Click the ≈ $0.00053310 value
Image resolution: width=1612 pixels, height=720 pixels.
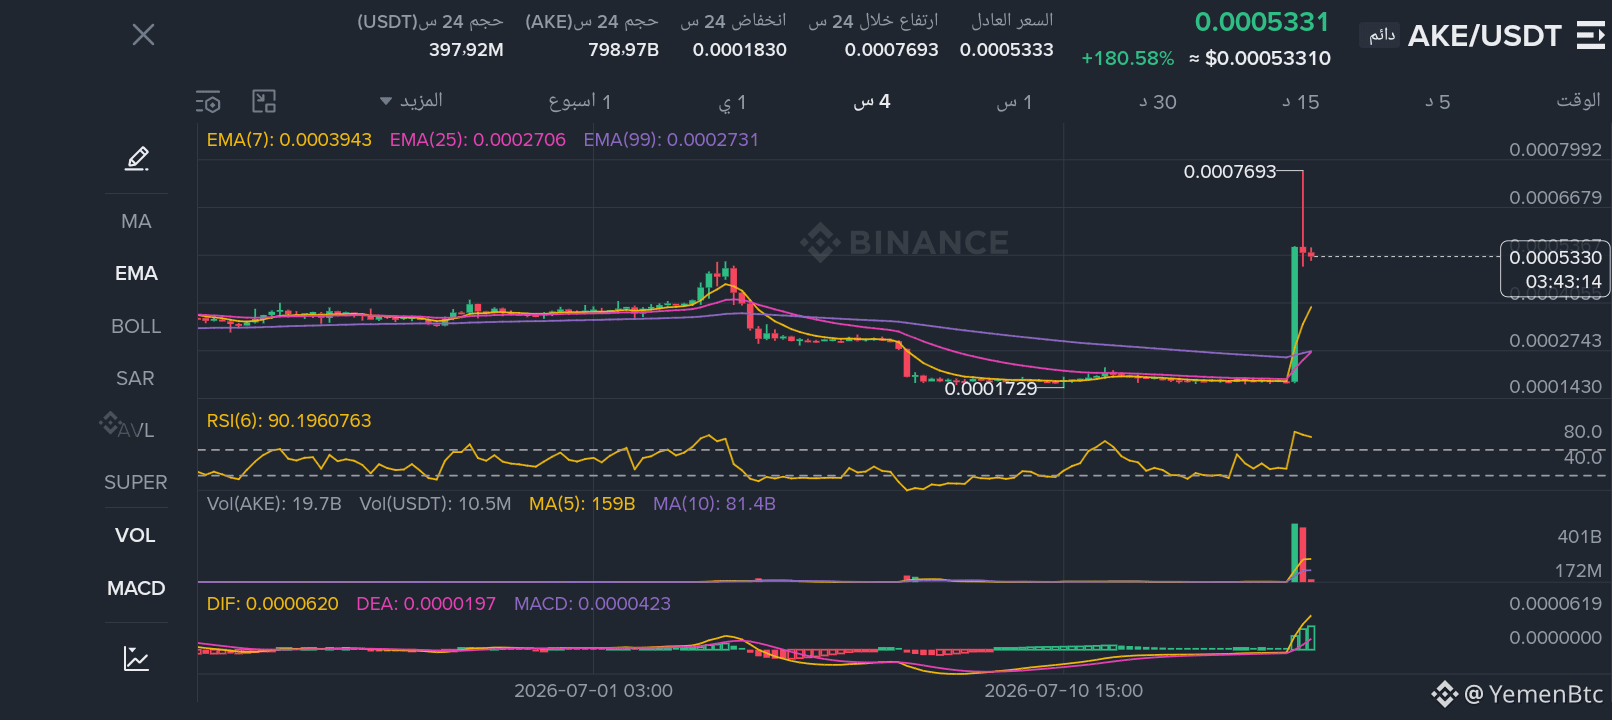coord(1260,58)
